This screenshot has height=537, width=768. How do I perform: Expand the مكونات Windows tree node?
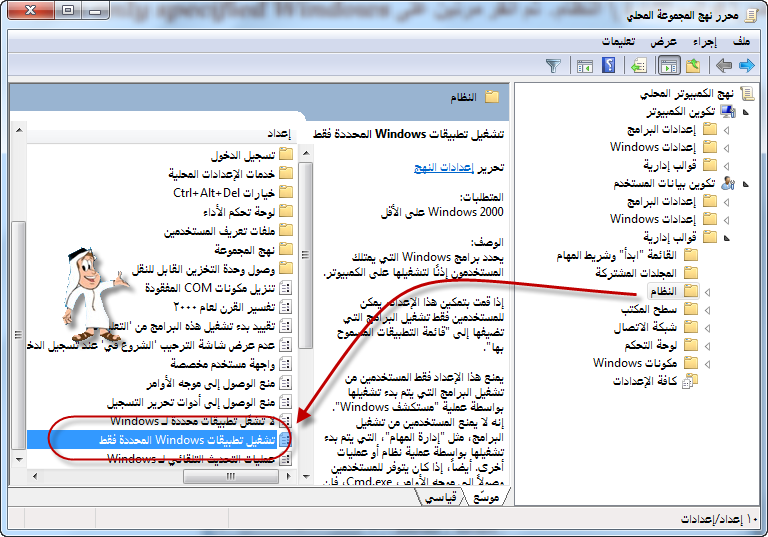tap(708, 364)
